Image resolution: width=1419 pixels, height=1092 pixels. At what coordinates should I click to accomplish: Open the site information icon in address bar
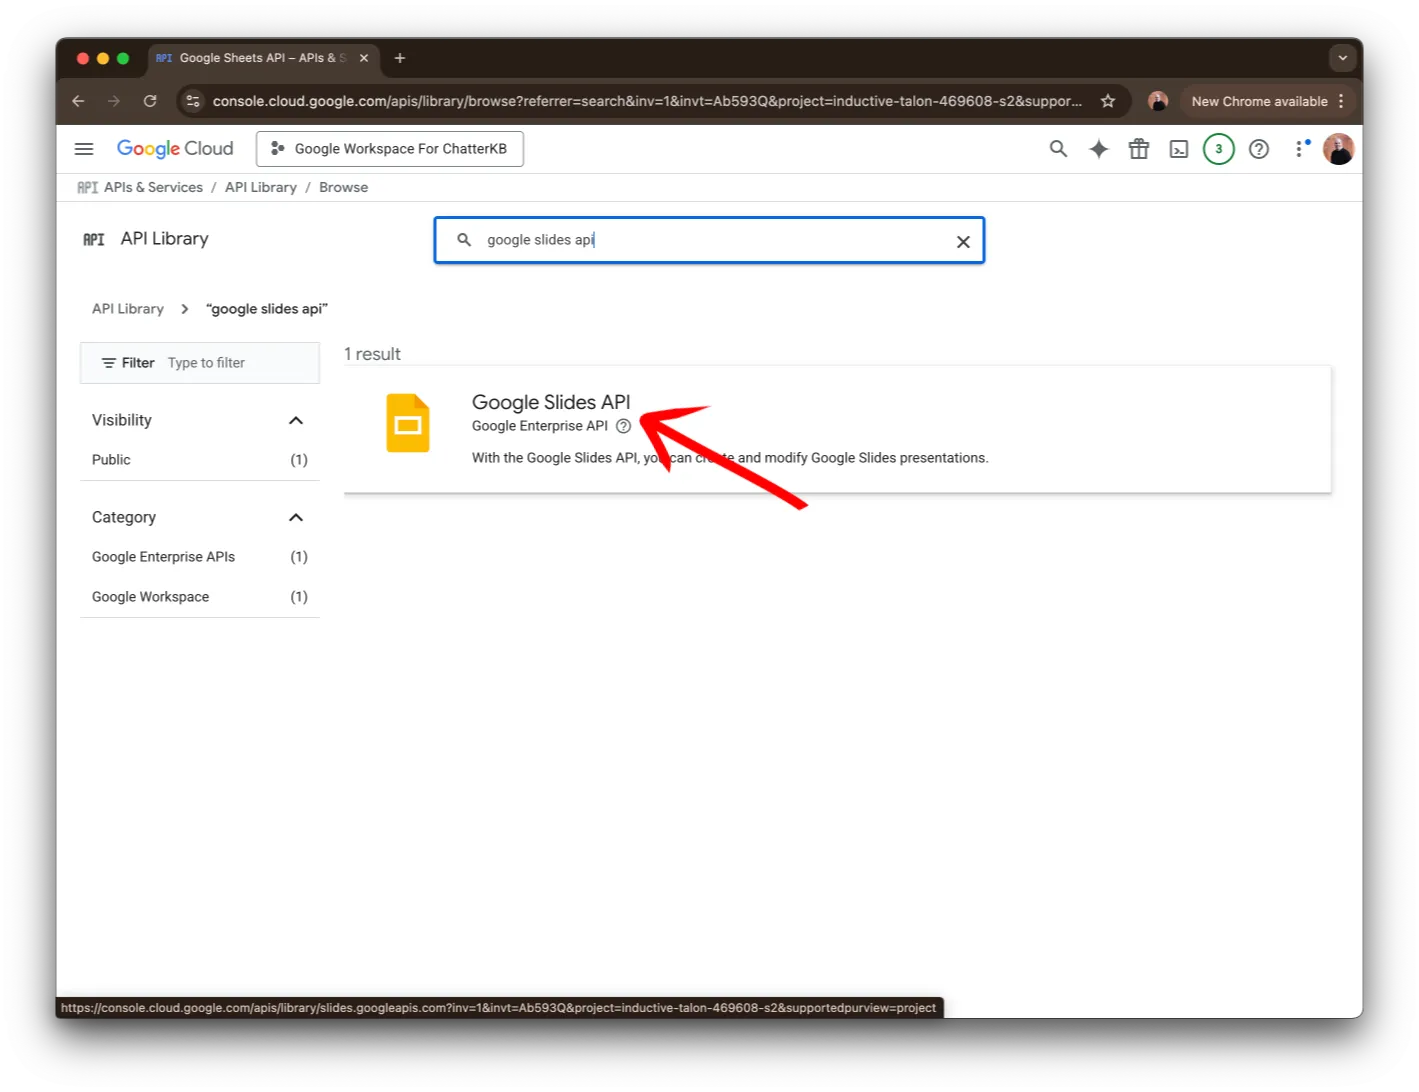pos(193,101)
